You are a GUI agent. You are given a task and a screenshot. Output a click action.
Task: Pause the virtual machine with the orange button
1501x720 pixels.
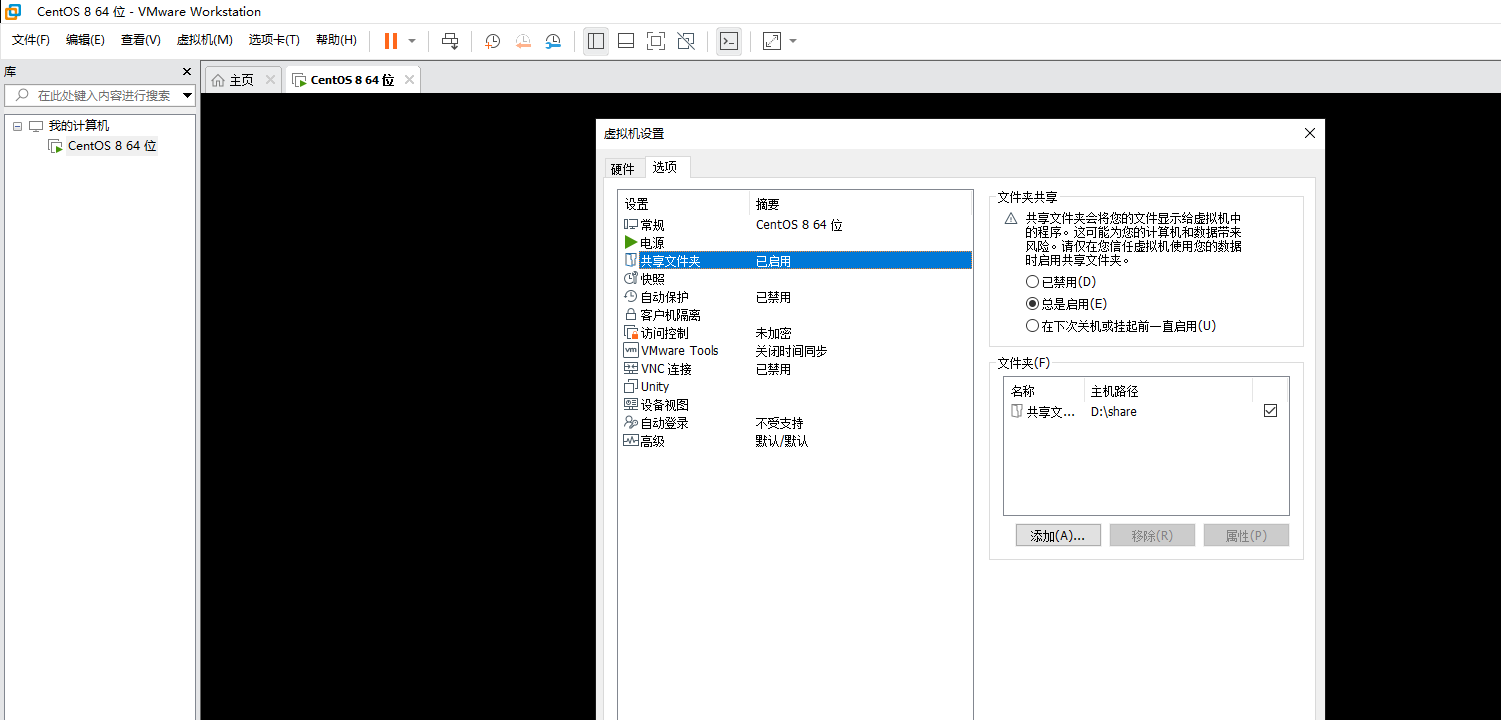tap(391, 41)
